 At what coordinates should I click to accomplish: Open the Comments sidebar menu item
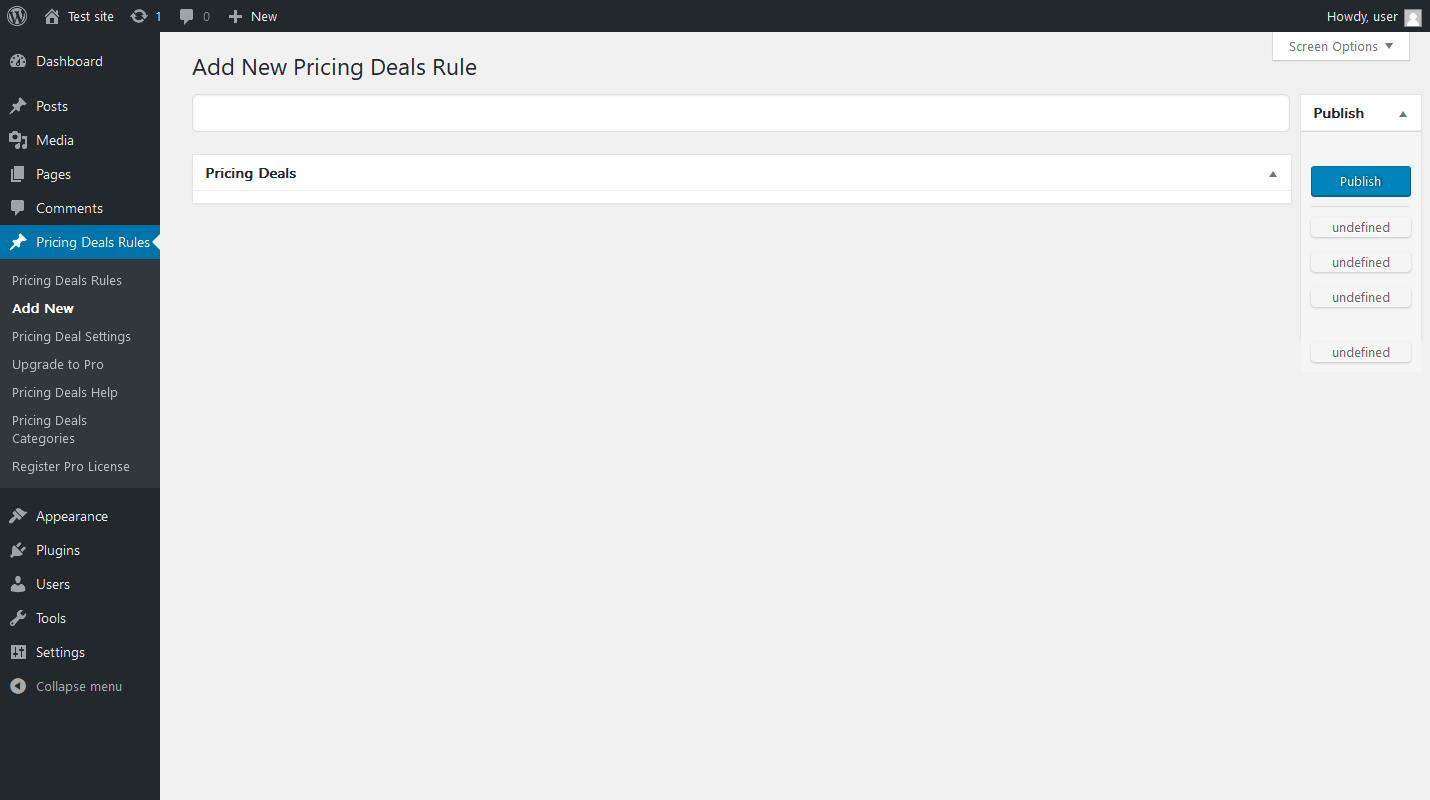pyautogui.click(x=80, y=208)
